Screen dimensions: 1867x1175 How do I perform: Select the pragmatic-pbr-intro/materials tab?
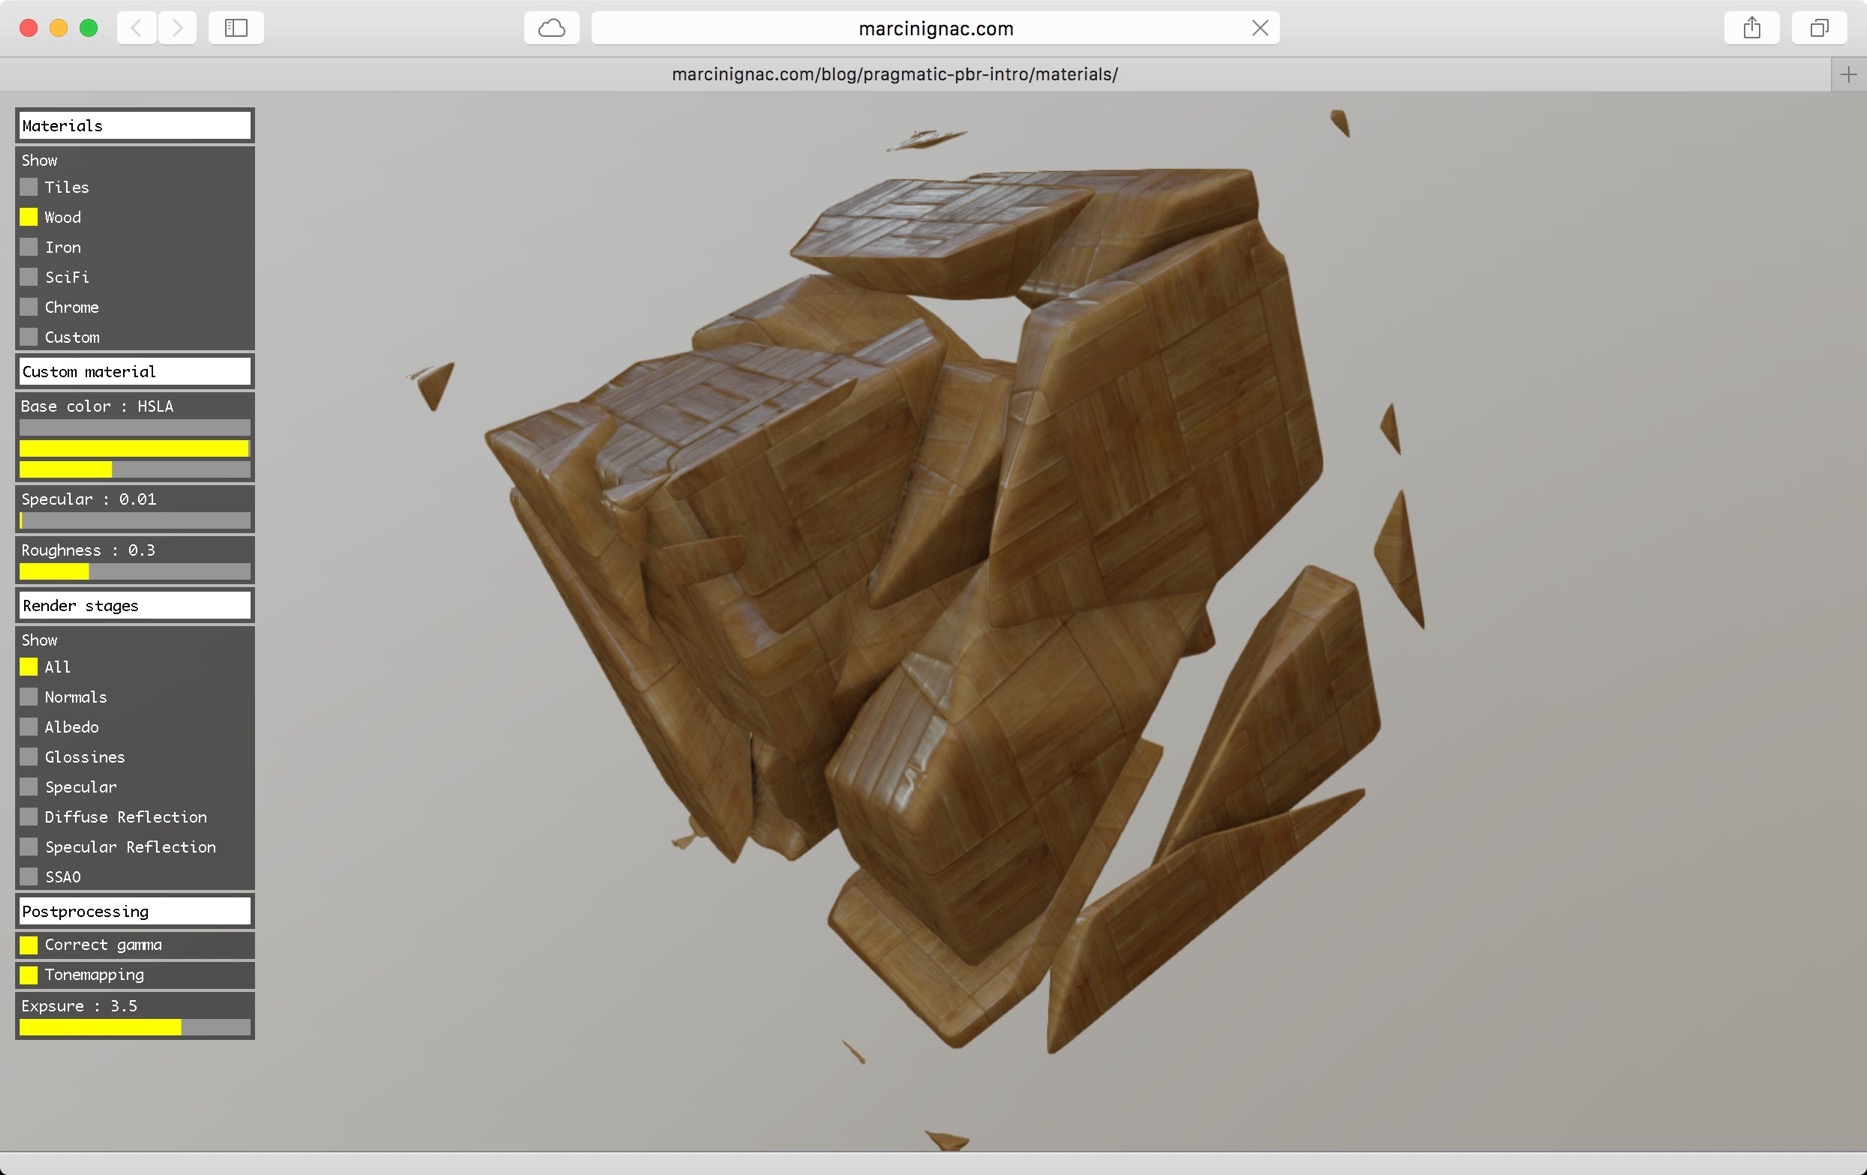(x=895, y=74)
